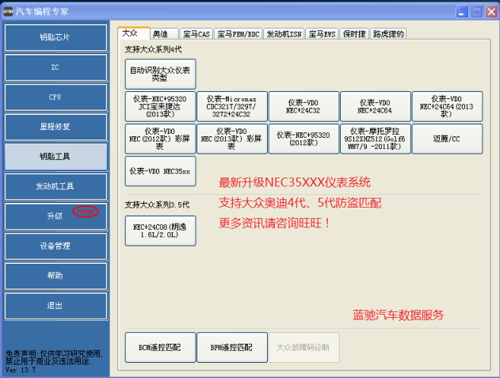500x378 pixels.
Task: Open the 路虎捷豹 tab
Action: (388, 34)
